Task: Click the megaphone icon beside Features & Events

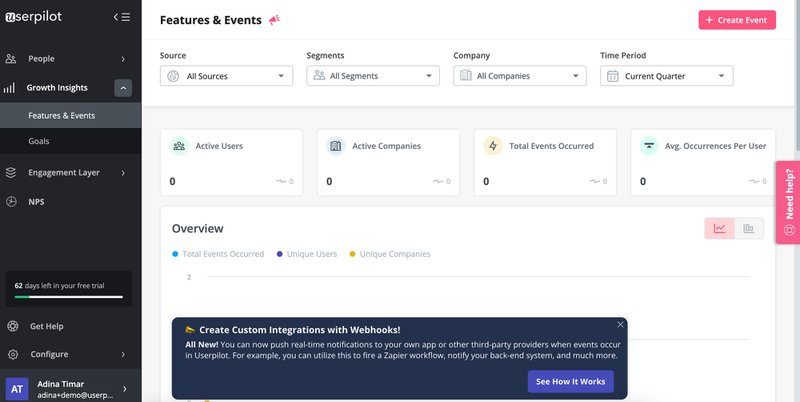Action: pyautogui.click(x=274, y=20)
